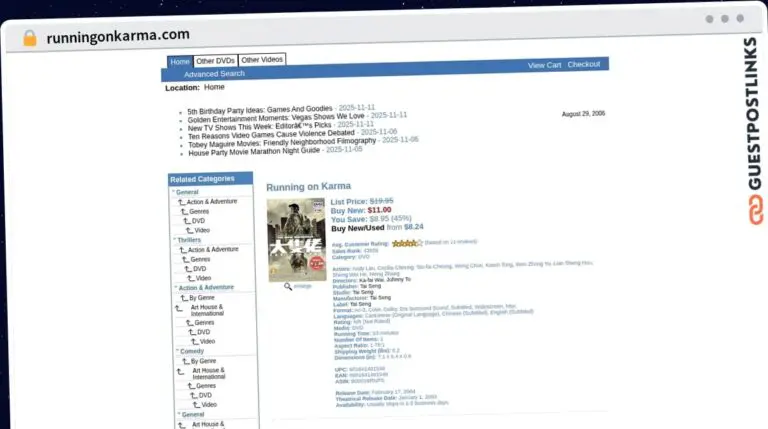768x429 pixels.
Task: Open House Party Movie Marathon article
Action: pos(254,152)
